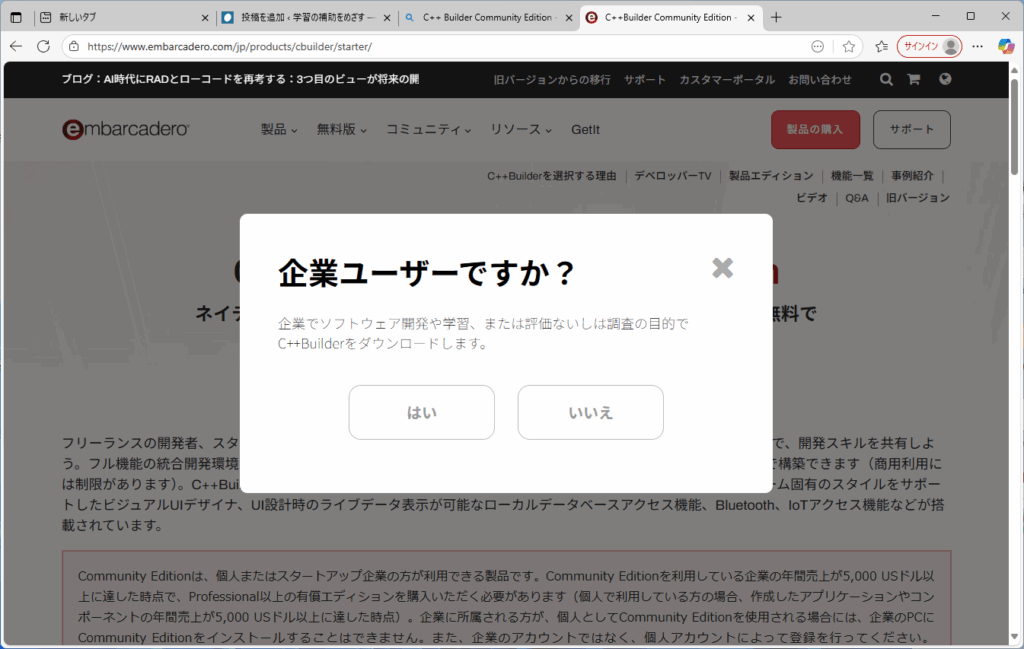Click the embarcadero logo
Viewport: 1024px width, 649px height.
pos(125,129)
